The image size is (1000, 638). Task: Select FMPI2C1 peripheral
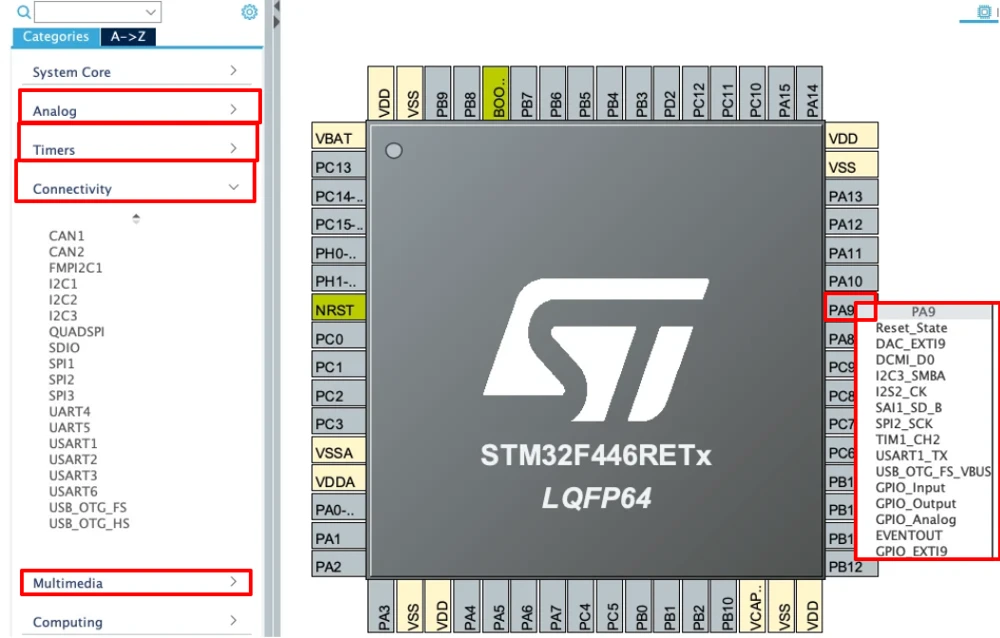click(x=75, y=268)
